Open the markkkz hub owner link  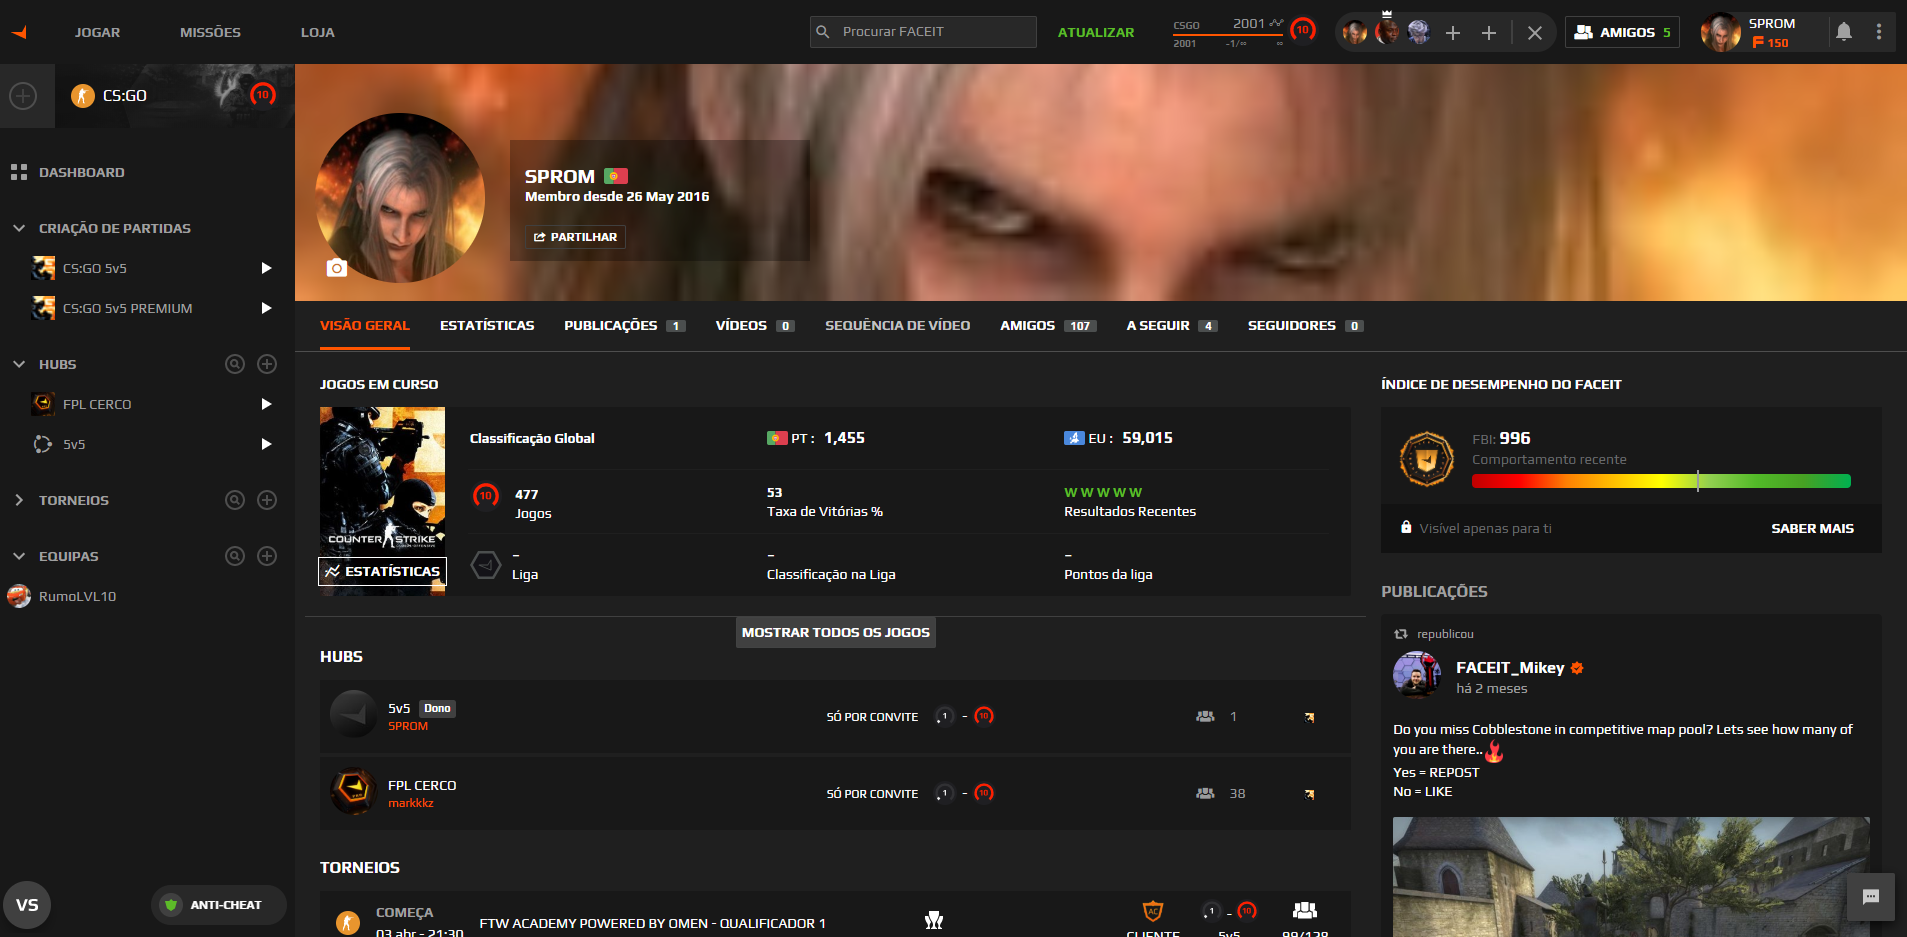[411, 803]
